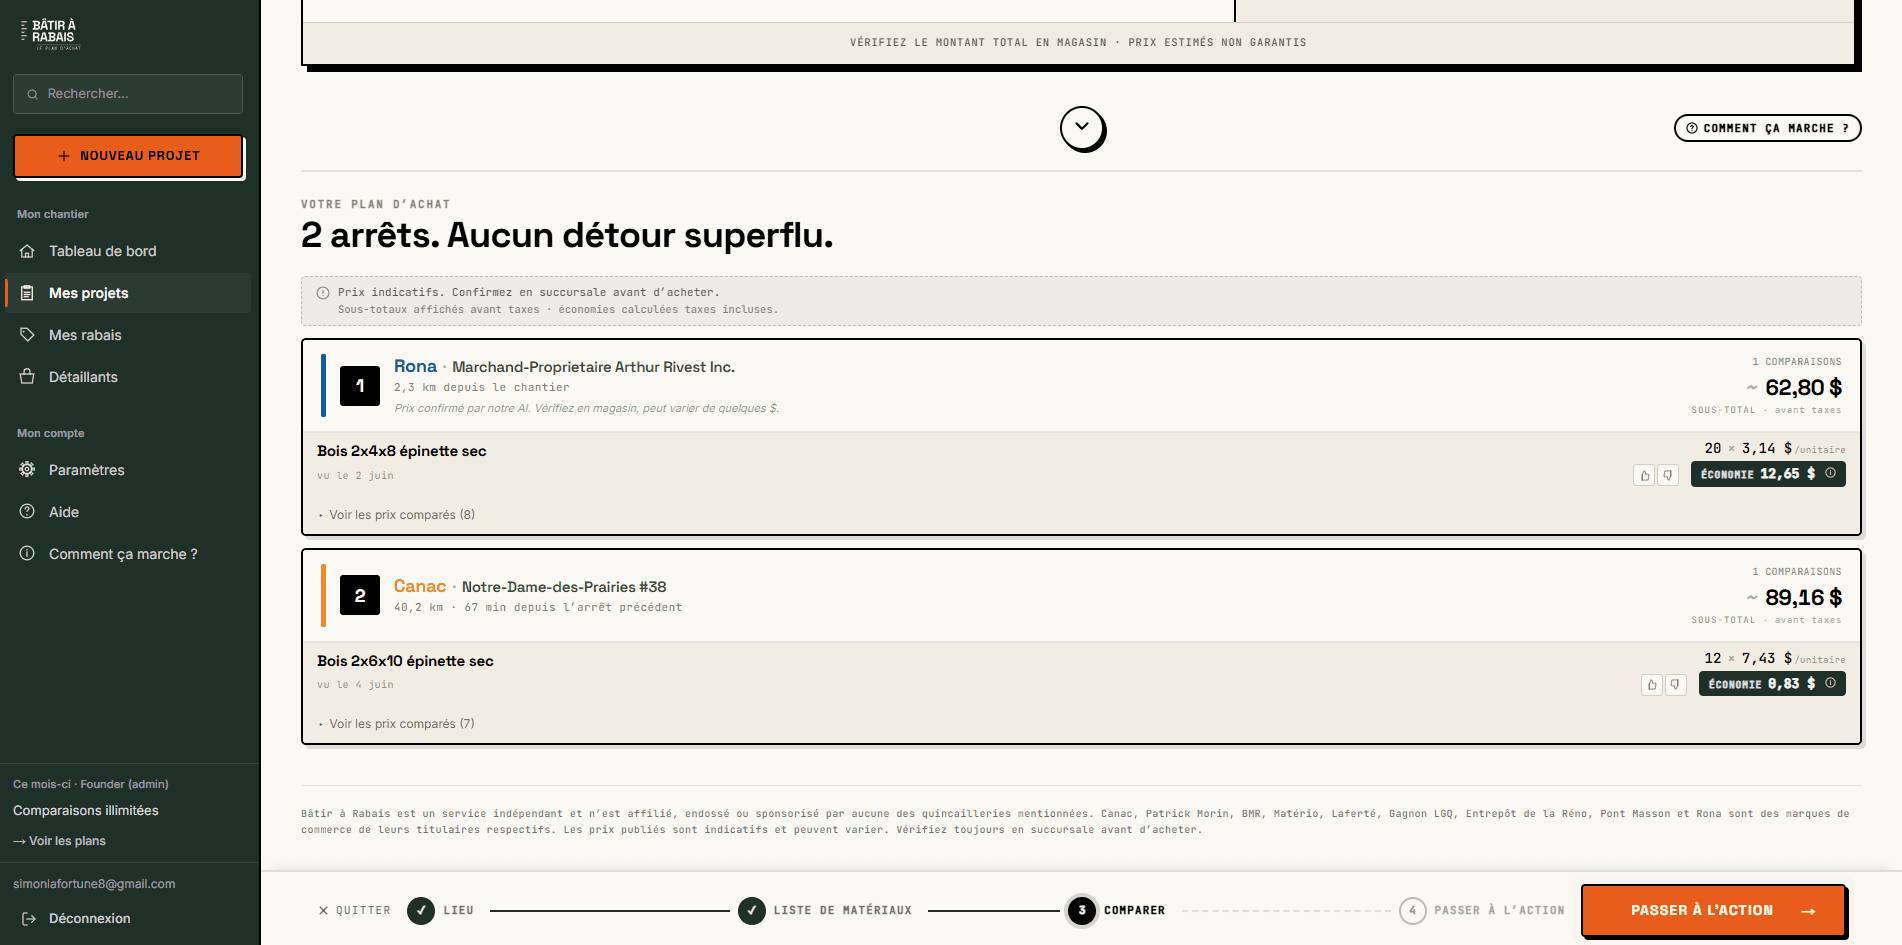Select Mes projets in sidebar
1902x945 pixels.
pos(128,293)
